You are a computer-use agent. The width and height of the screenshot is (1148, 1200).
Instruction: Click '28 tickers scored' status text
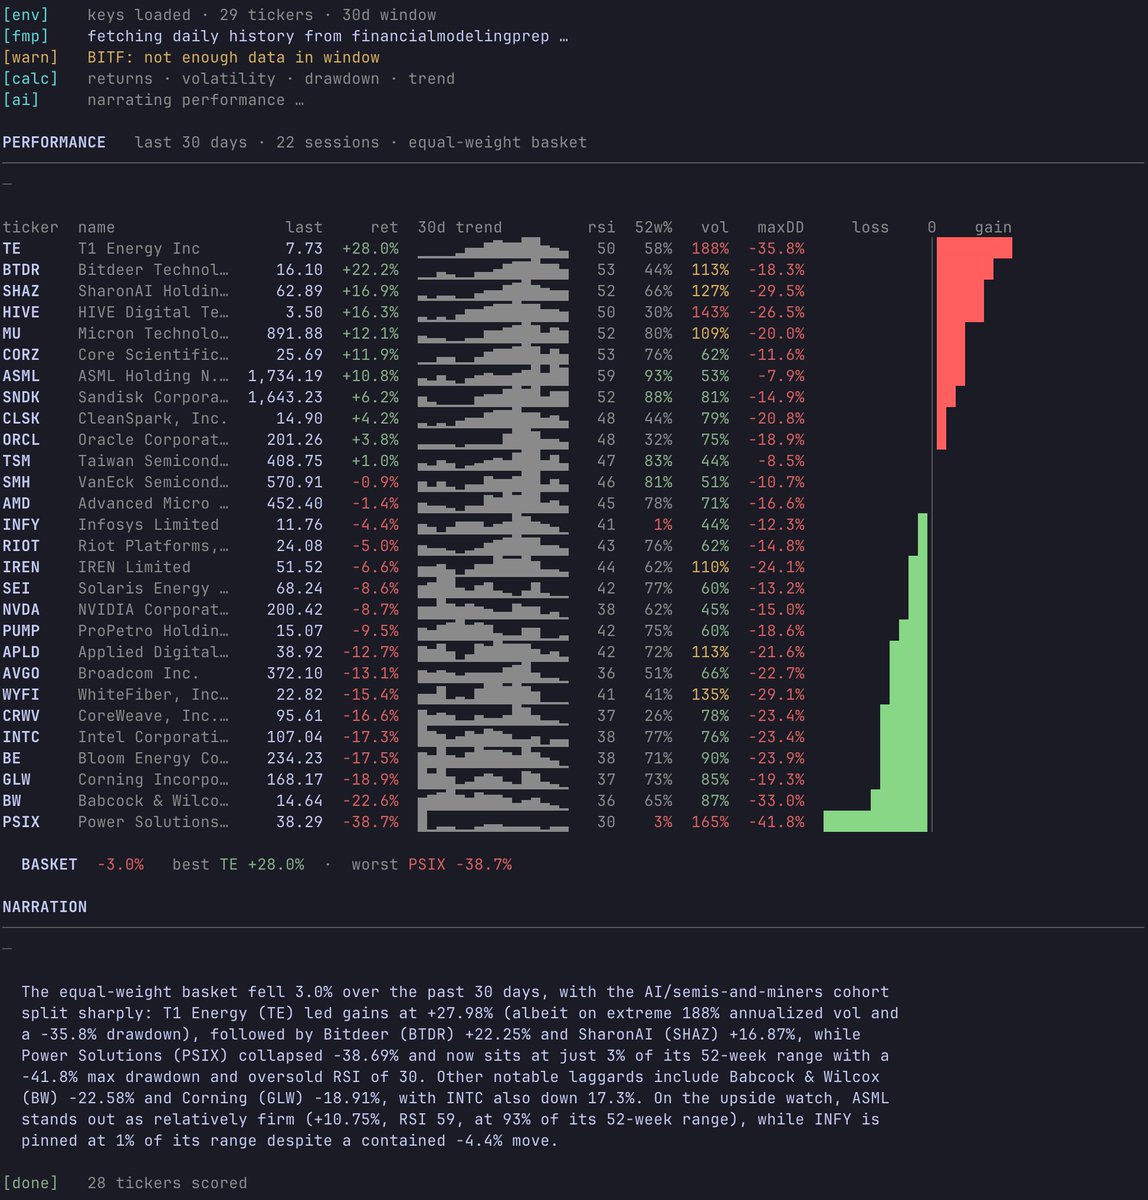[167, 1183]
